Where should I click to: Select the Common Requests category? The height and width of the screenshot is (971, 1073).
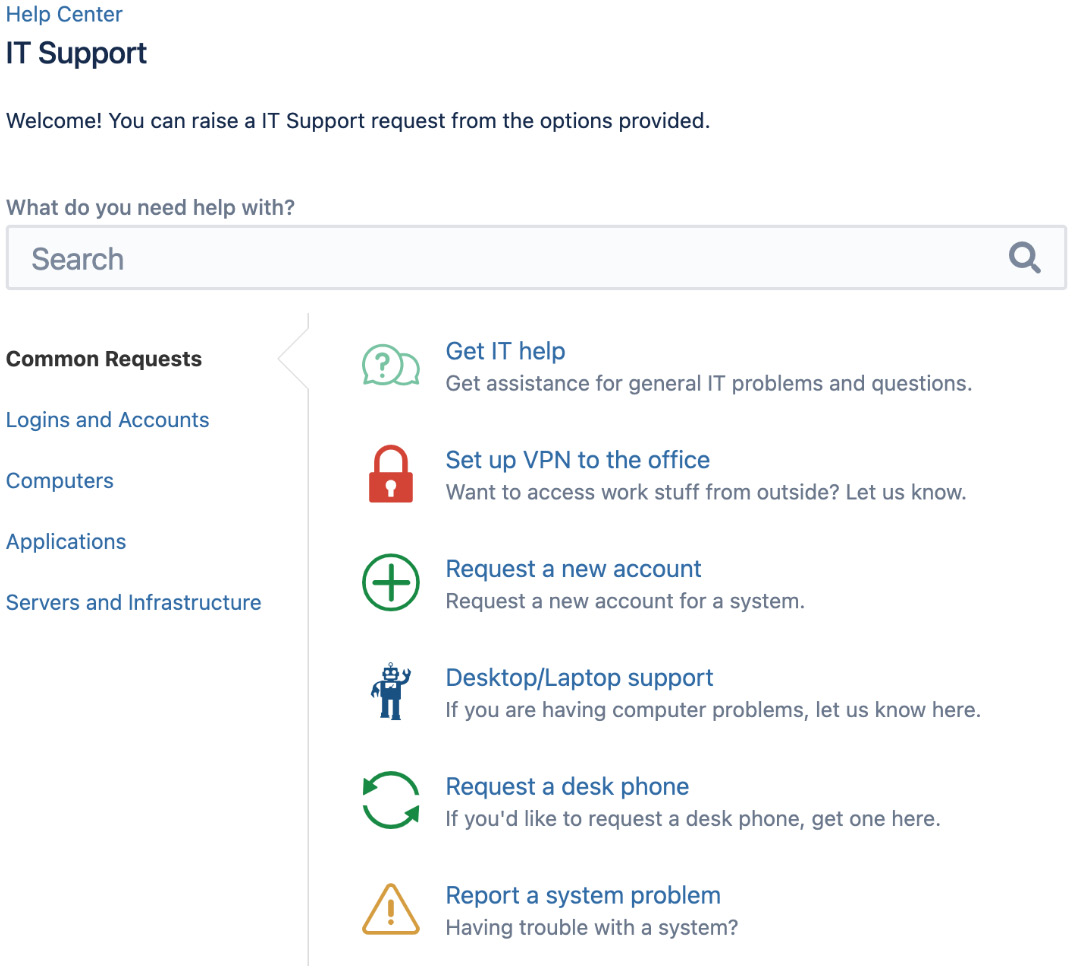click(x=104, y=358)
